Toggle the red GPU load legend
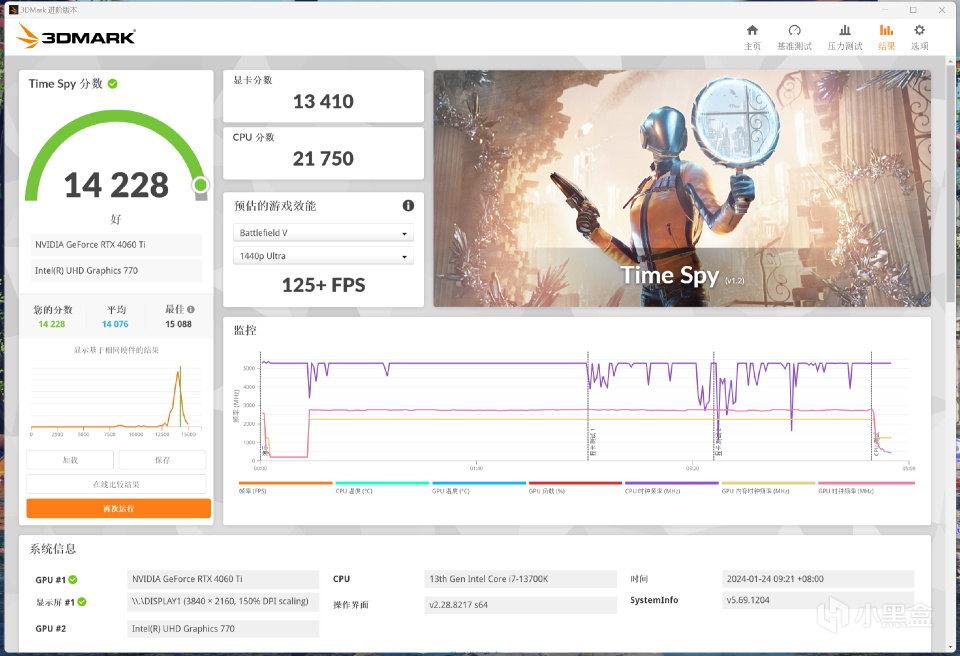 [x=576, y=487]
